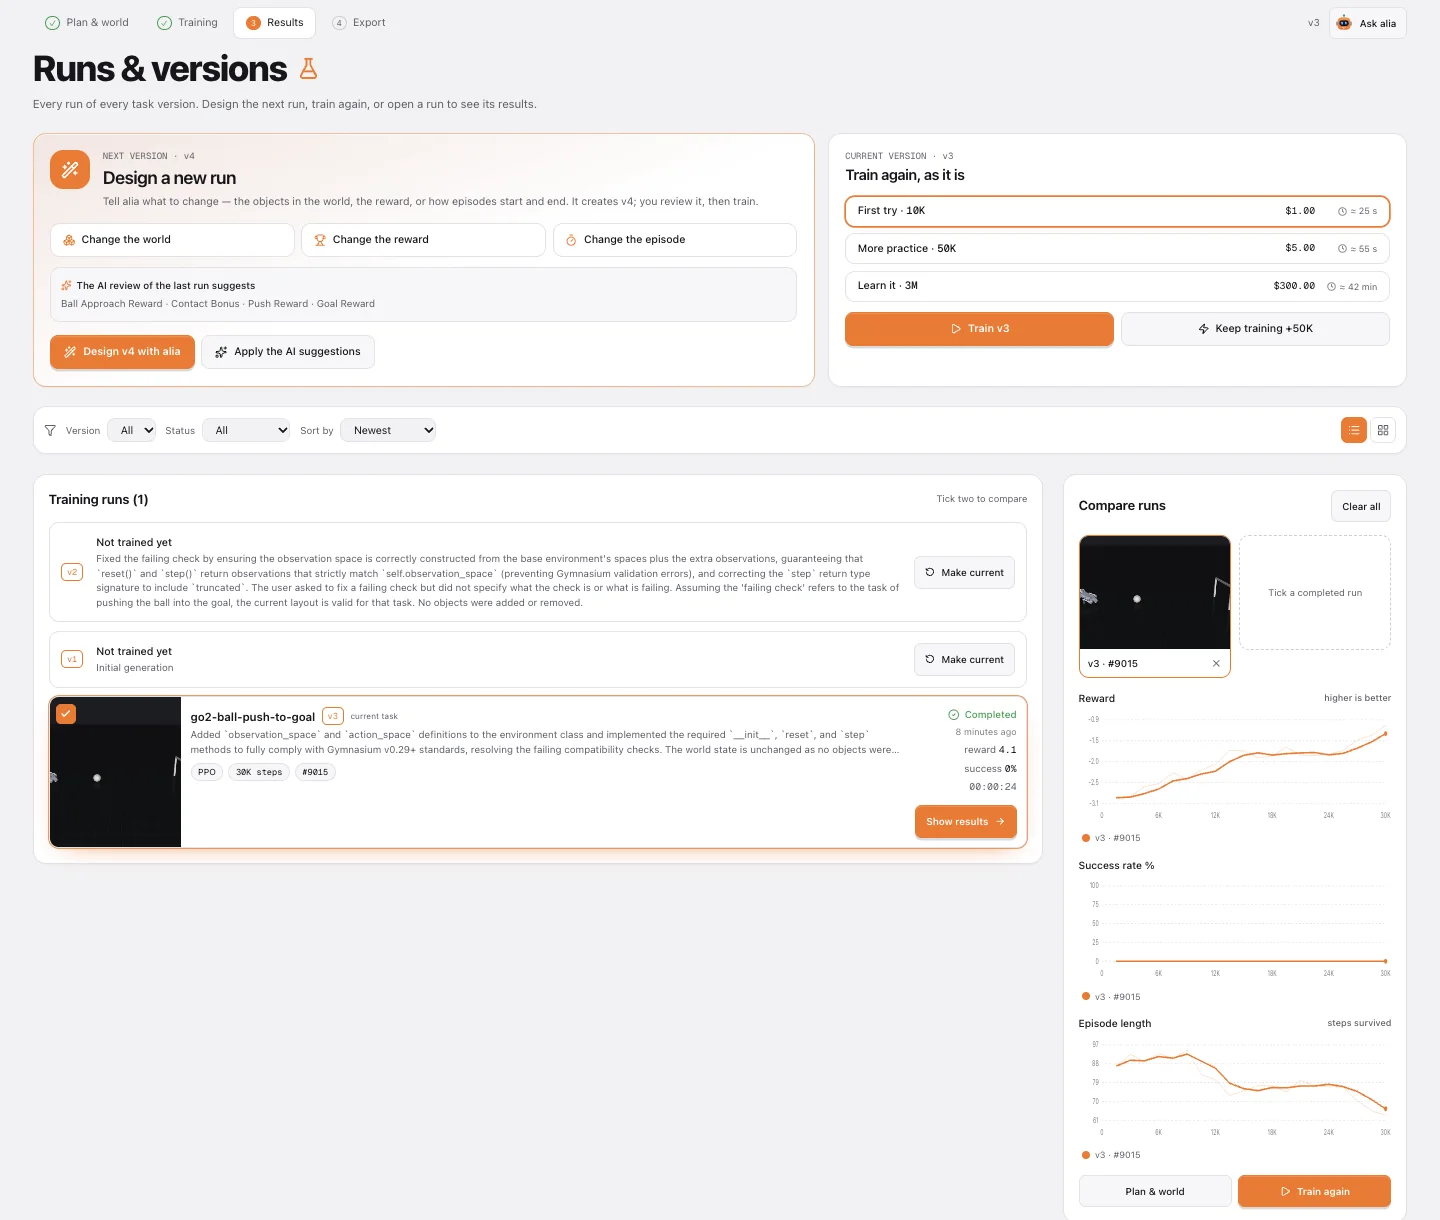Open the Version filter dropdown

tap(131, 430)
